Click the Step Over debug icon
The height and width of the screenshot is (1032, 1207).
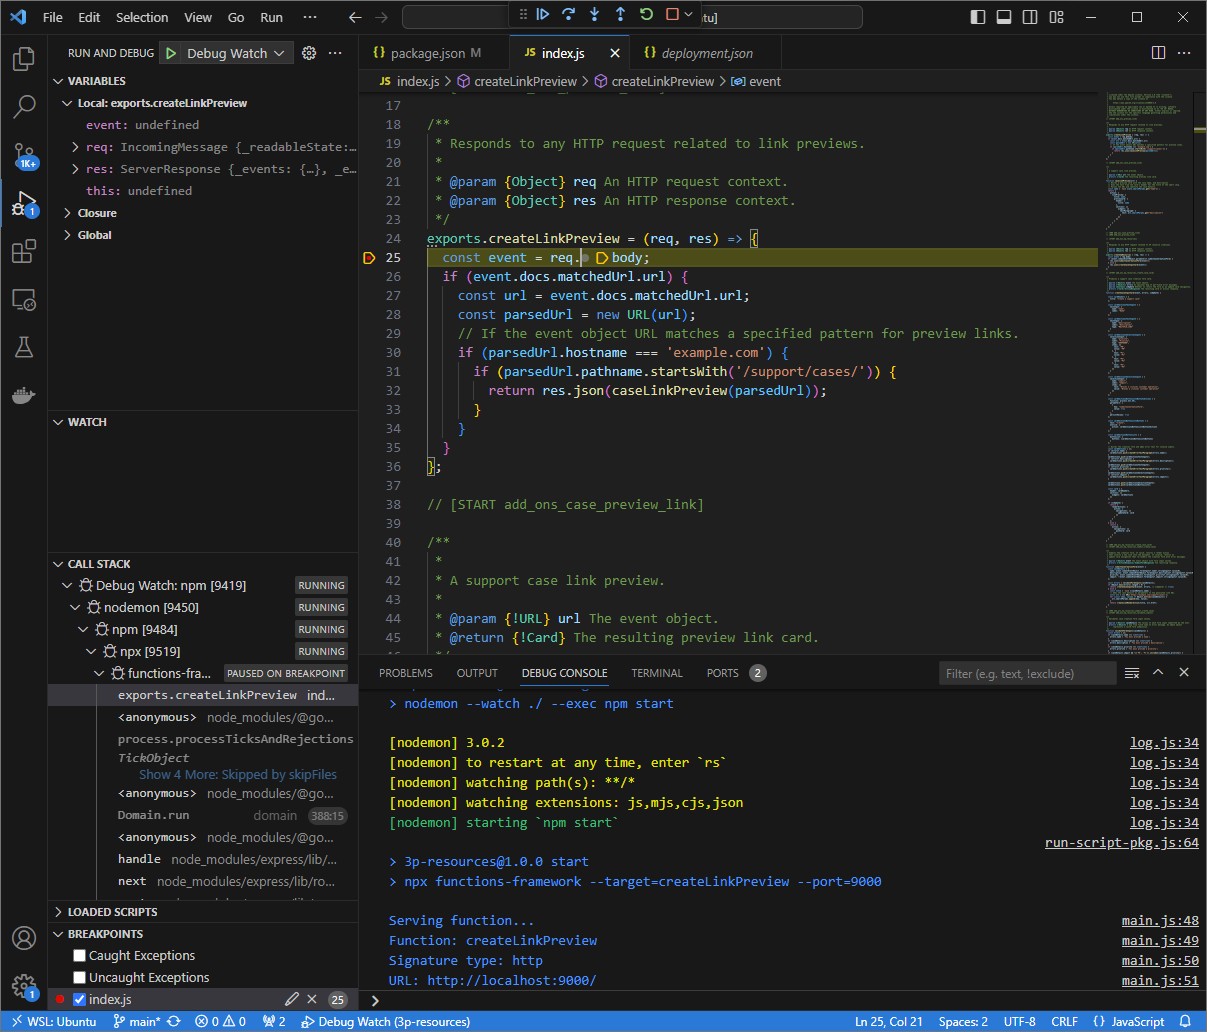pyautogui.click(x=569, y=14)
